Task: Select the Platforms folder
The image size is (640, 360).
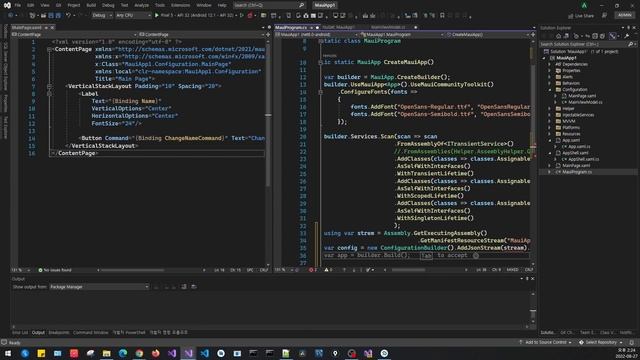Action: (571, 128)
